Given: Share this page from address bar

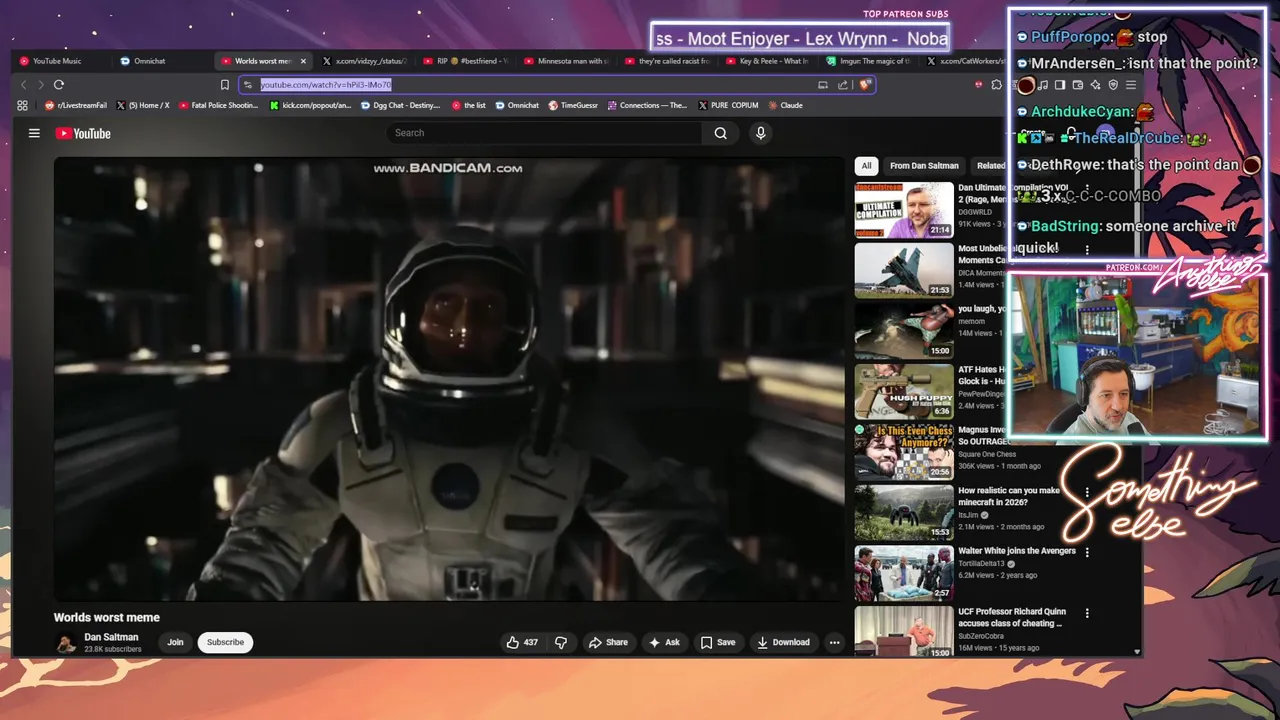Looking at the screenshot, I should (843, 85).
